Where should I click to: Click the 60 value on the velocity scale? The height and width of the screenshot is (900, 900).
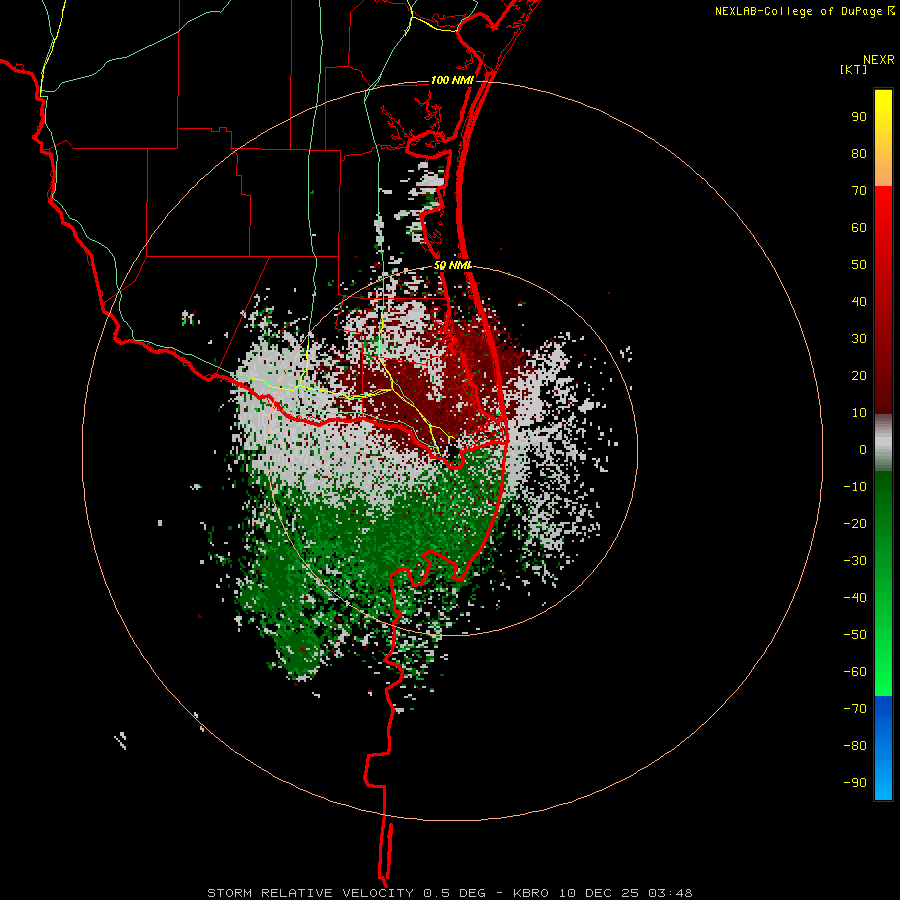859,228
